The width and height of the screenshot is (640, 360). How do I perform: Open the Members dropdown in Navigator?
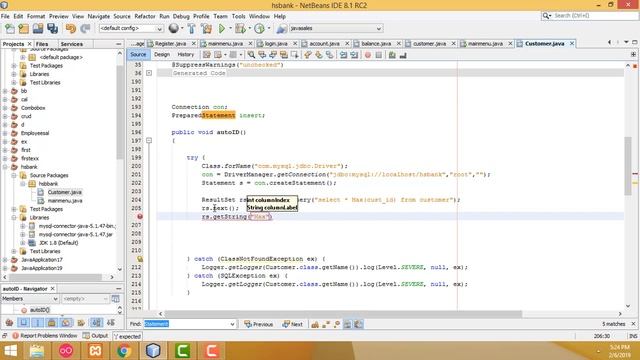click(x=30, y=299)
